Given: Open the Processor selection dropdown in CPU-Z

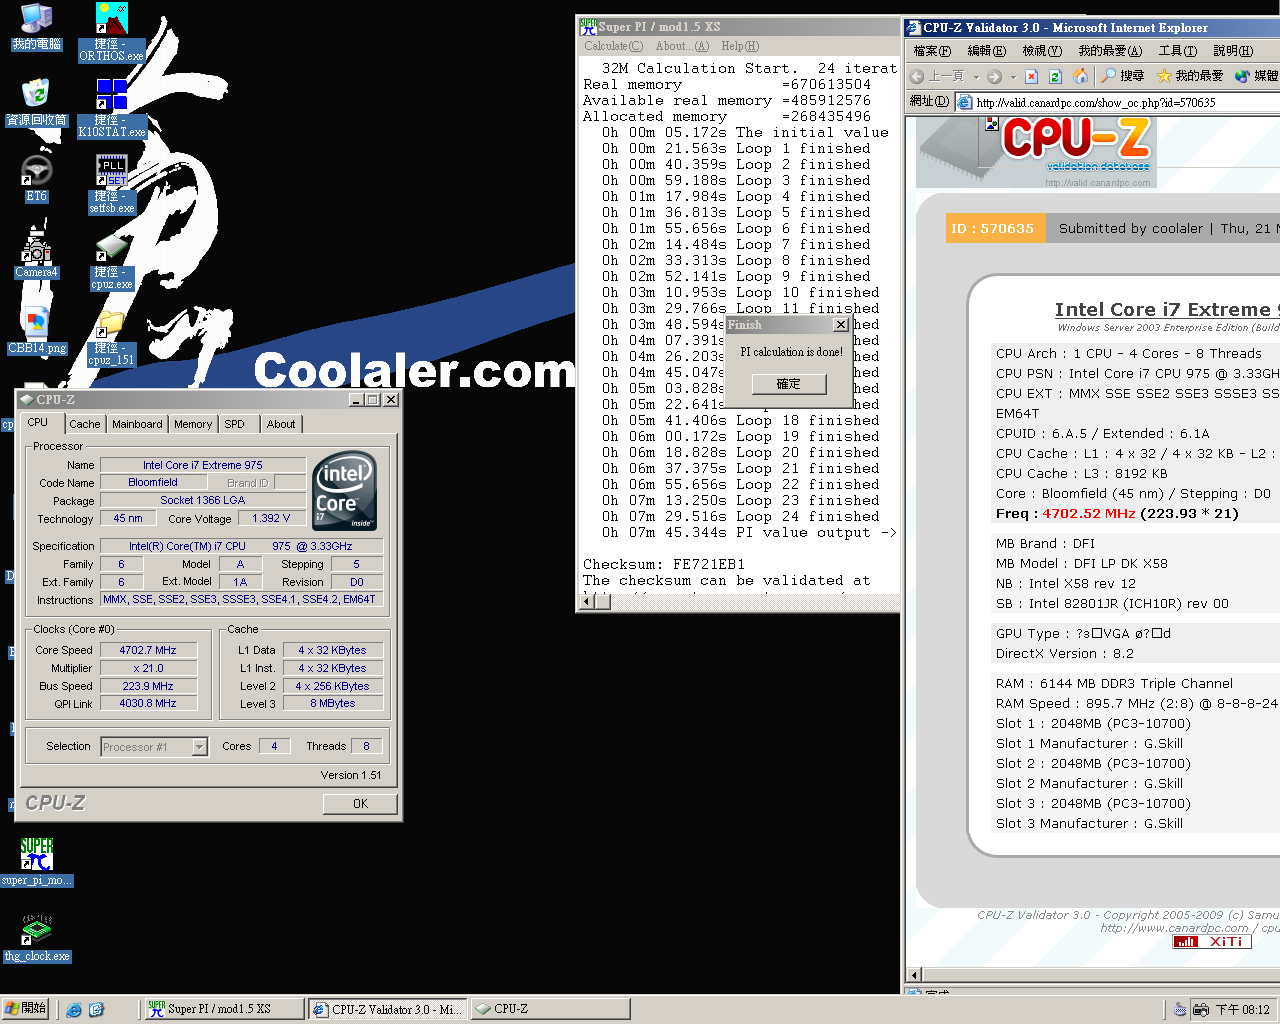Looking at the screenshot, I should coord(200,746).
